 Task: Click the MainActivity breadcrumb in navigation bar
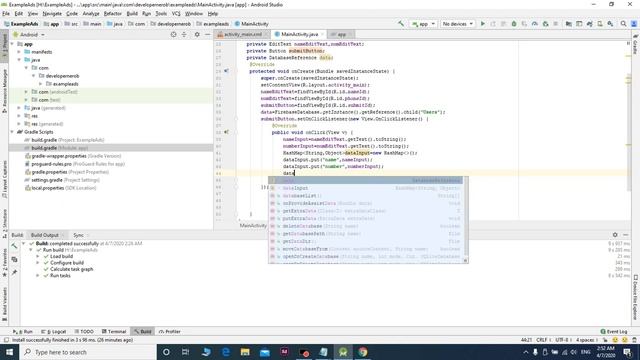(x=251, y=24)
